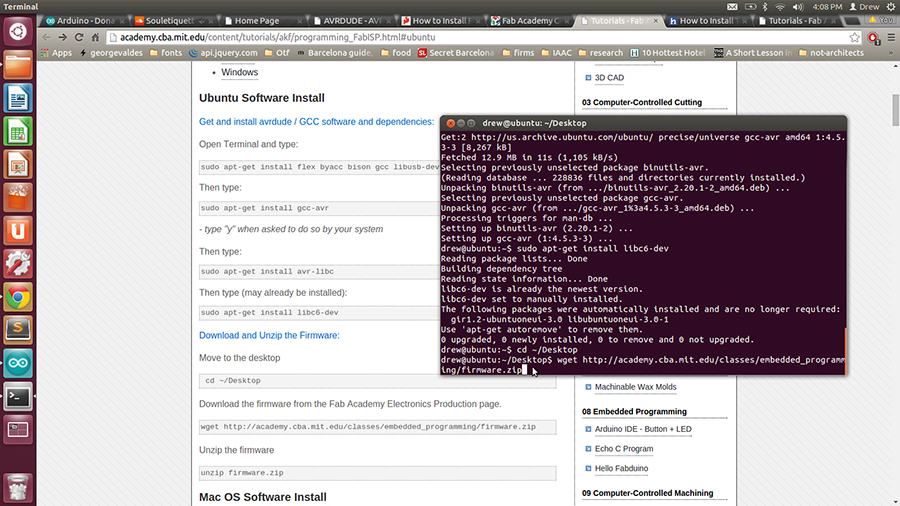The width and height of the screenshot is (900, 506).
Task: Close the active Tutorials tab
Action: tap(656, 21)
